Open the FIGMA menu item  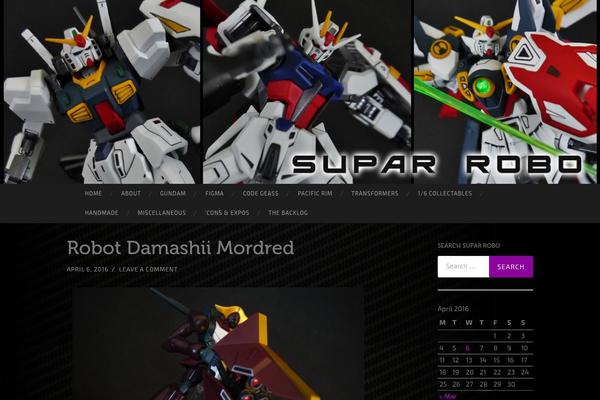(214, 193)
